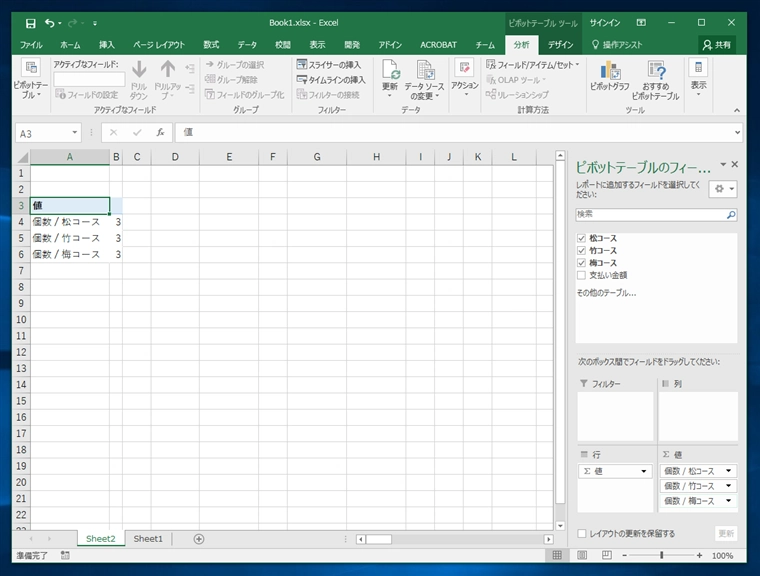Viewport: 760px width, 576px height.
Task: Open field list tools gear menu
Action: (723, 189)
